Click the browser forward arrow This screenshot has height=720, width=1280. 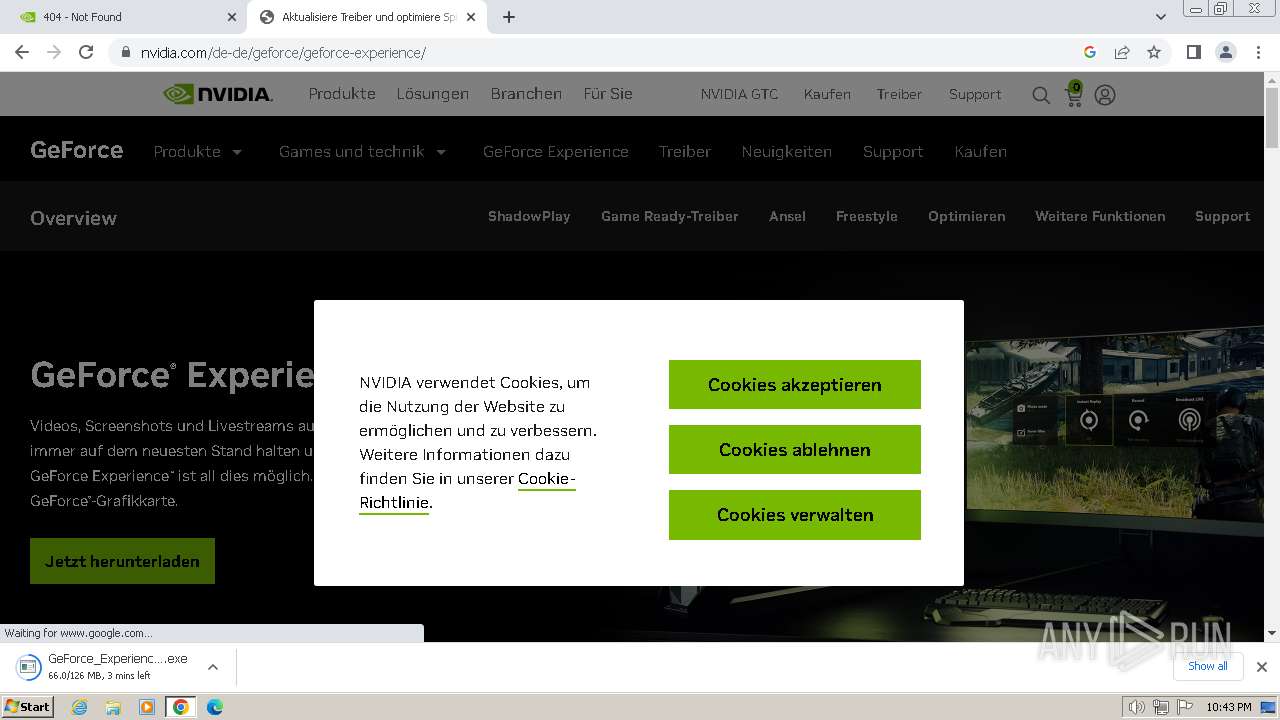click(54, 52)
